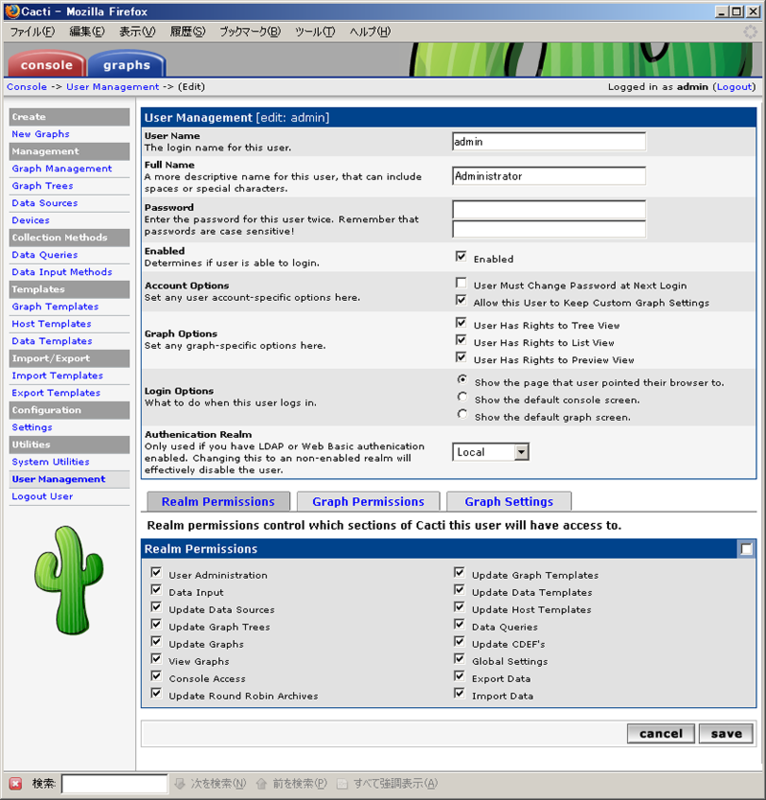
Task: Uncheck Allow this User to Keep Custom Graph Settings
Action: click(x=461, y=300)
